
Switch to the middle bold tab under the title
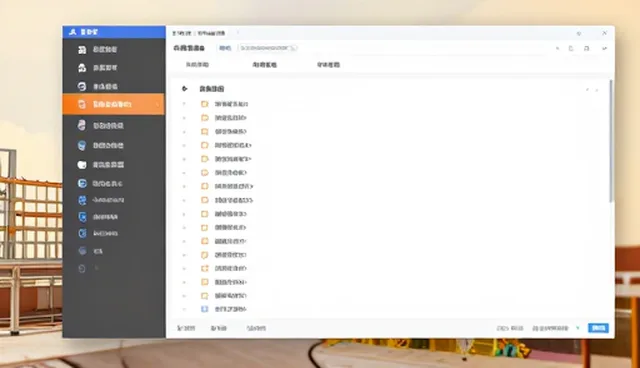click(264, 64)
